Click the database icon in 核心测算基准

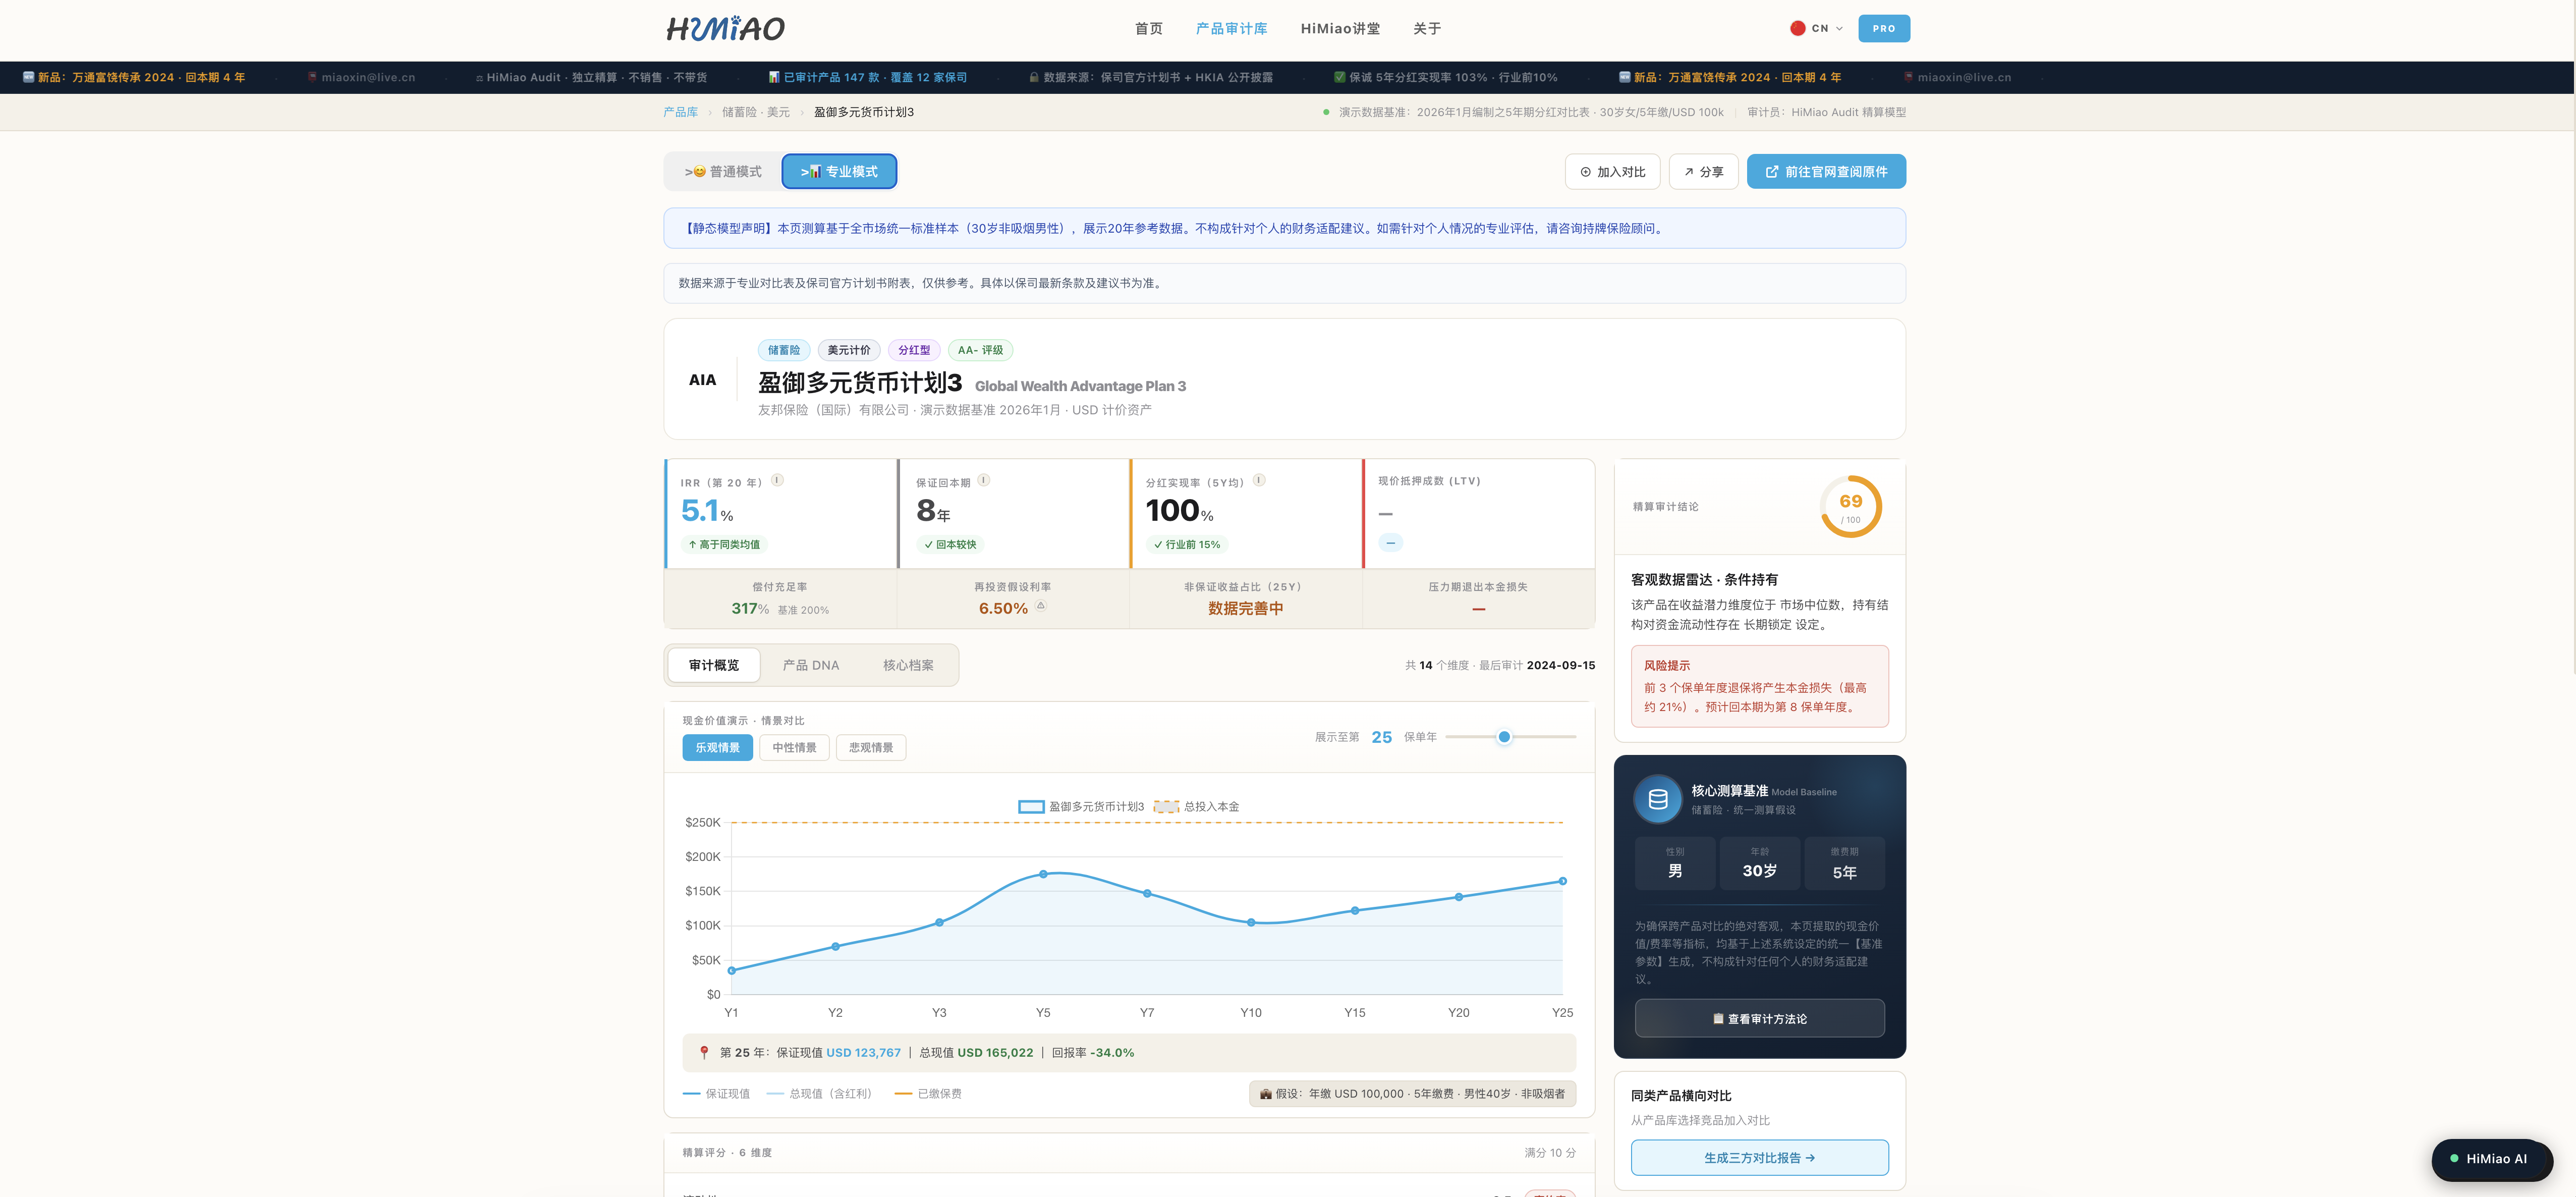tap(1658, 799)
